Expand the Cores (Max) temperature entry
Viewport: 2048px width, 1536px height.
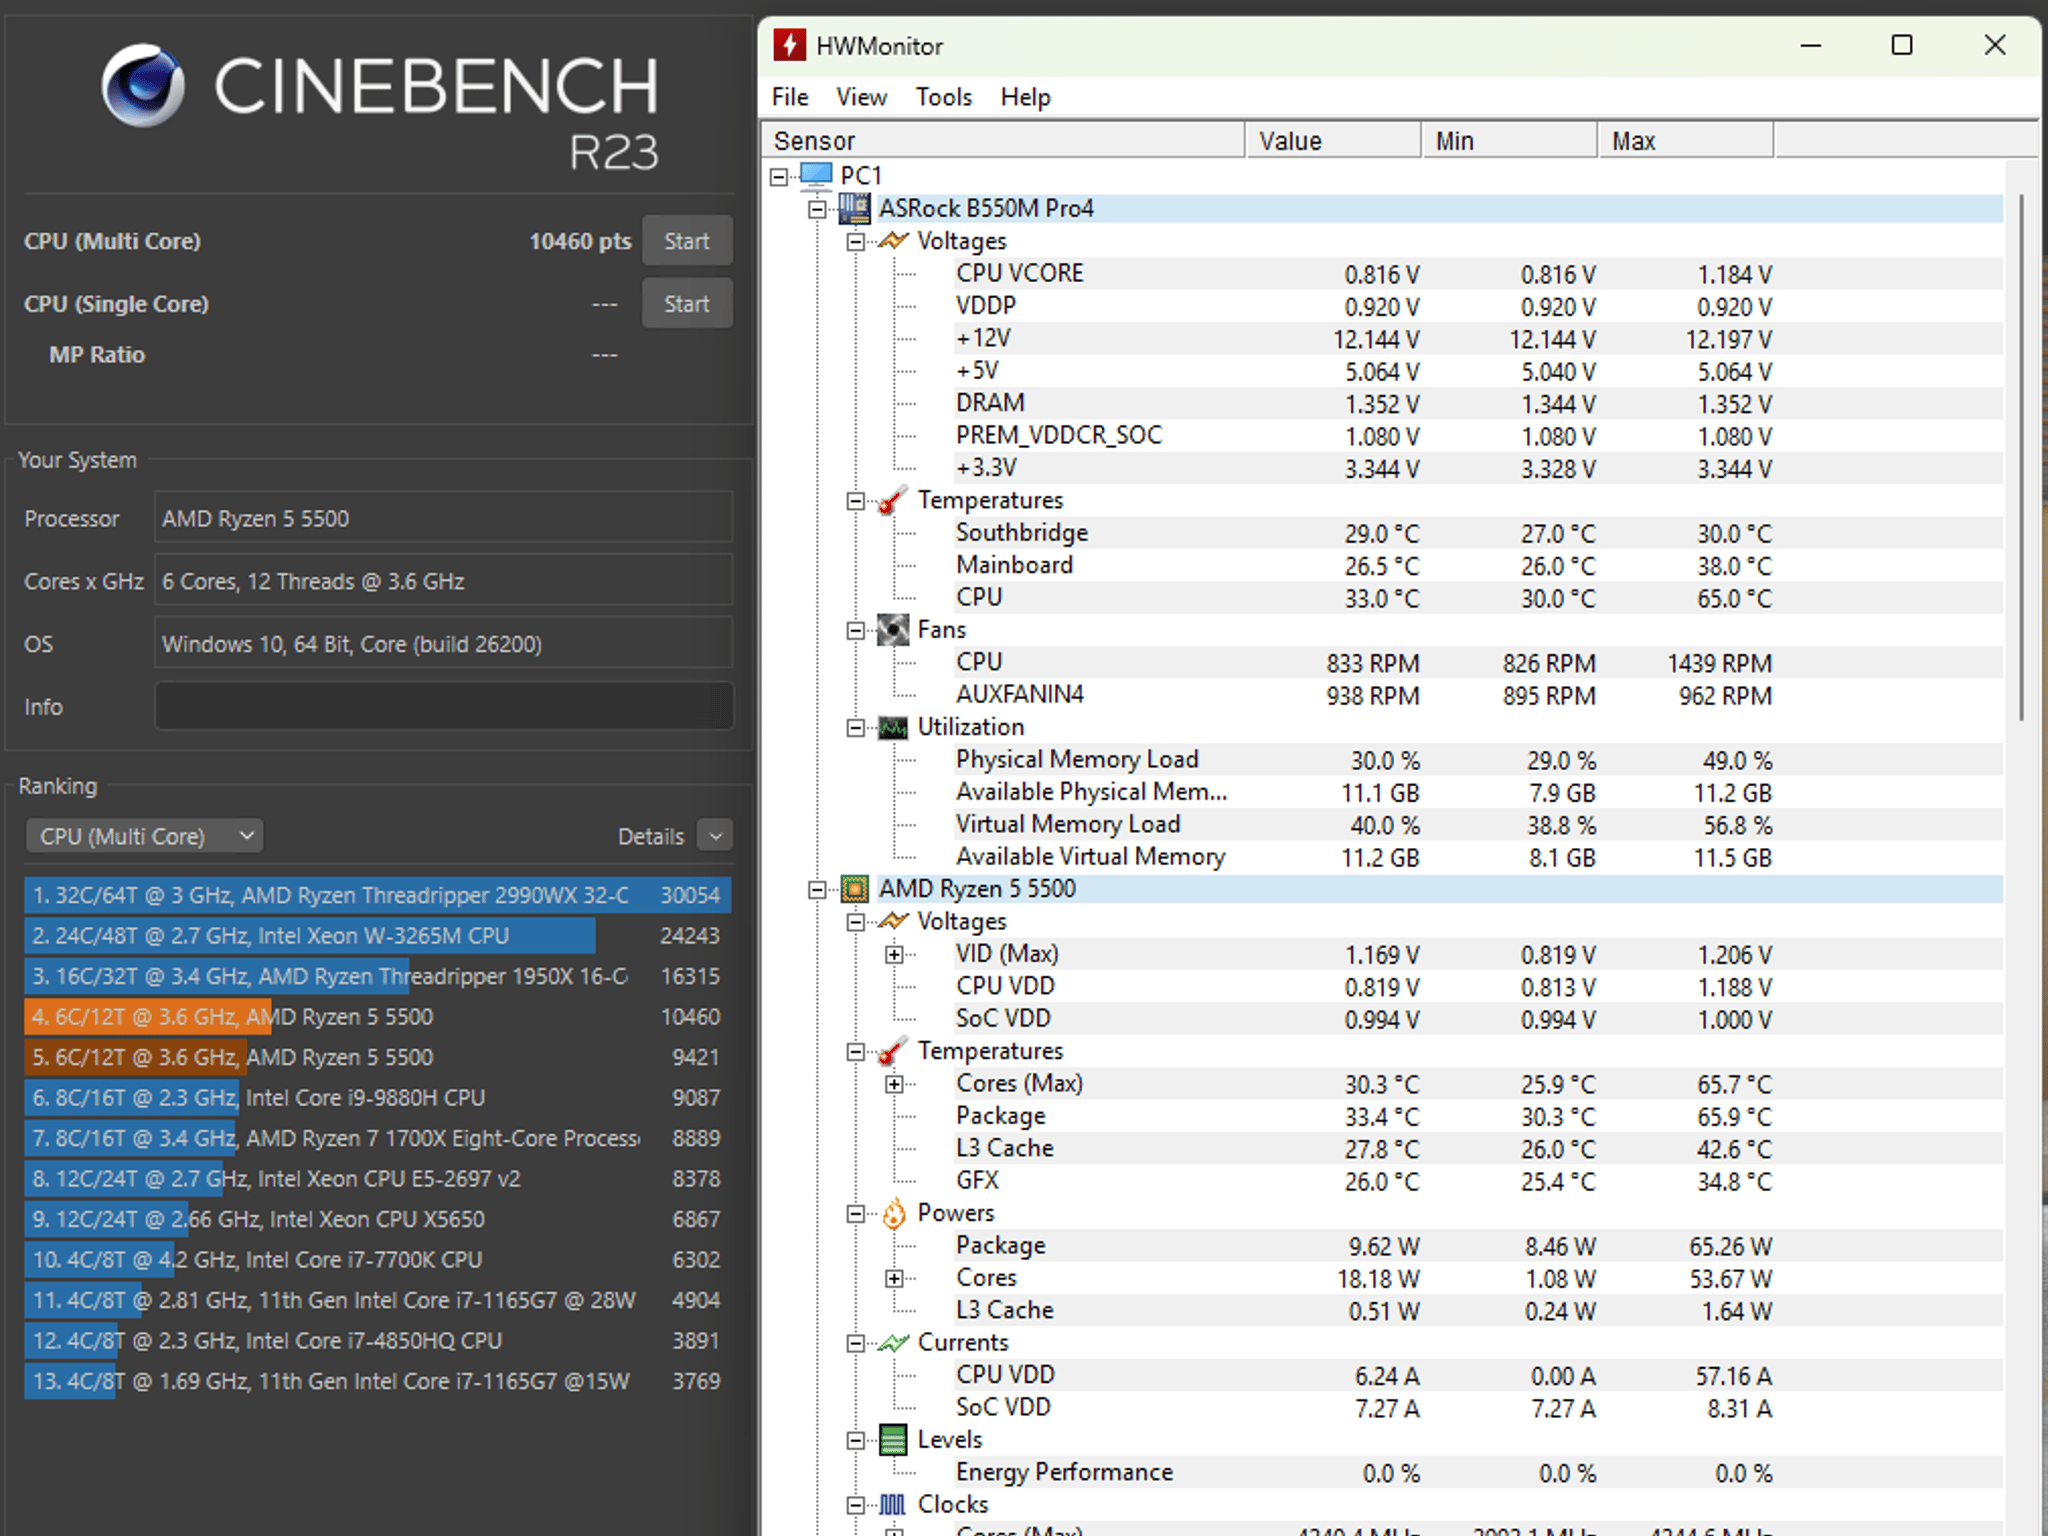pyautogui.click(x=894, y=1084)
